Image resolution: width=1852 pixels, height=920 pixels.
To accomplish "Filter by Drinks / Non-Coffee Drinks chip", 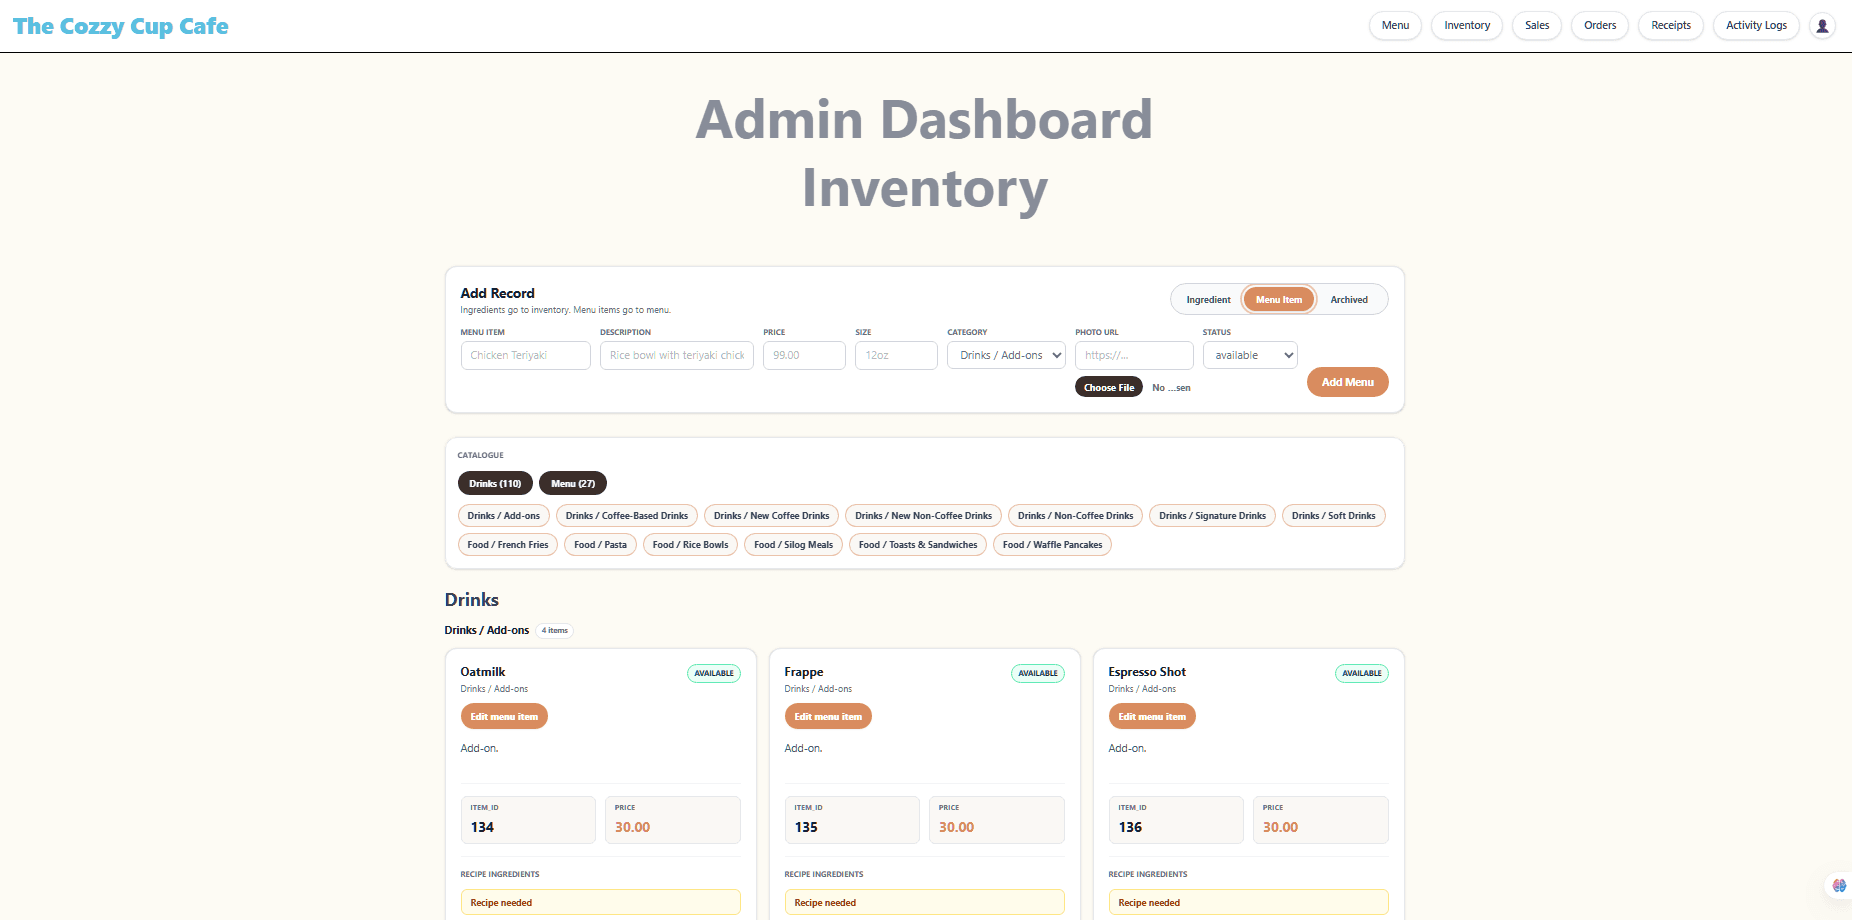I will point(1076,516).
